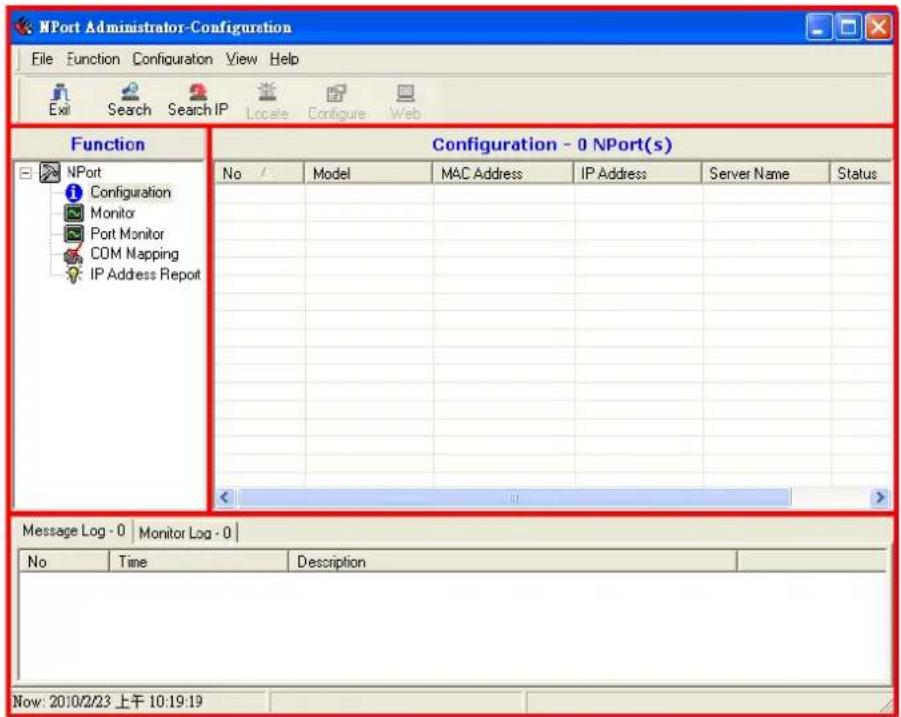This screenshot has width=901, height=717.
Task: Click the Search toolbar icon
Action: 130,92
